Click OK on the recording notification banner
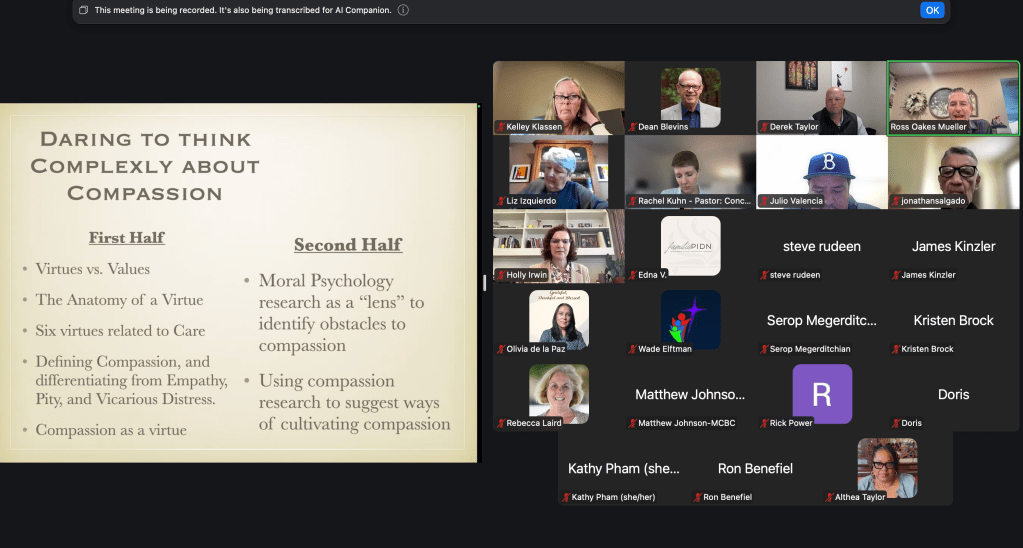Viewport: 1023px width, 548px height. (932, 10)
